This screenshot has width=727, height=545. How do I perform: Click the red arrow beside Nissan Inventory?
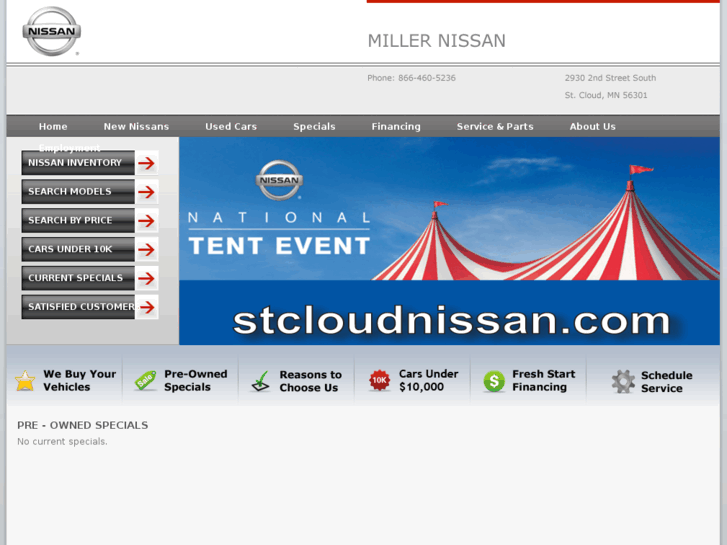click(147, 163)
